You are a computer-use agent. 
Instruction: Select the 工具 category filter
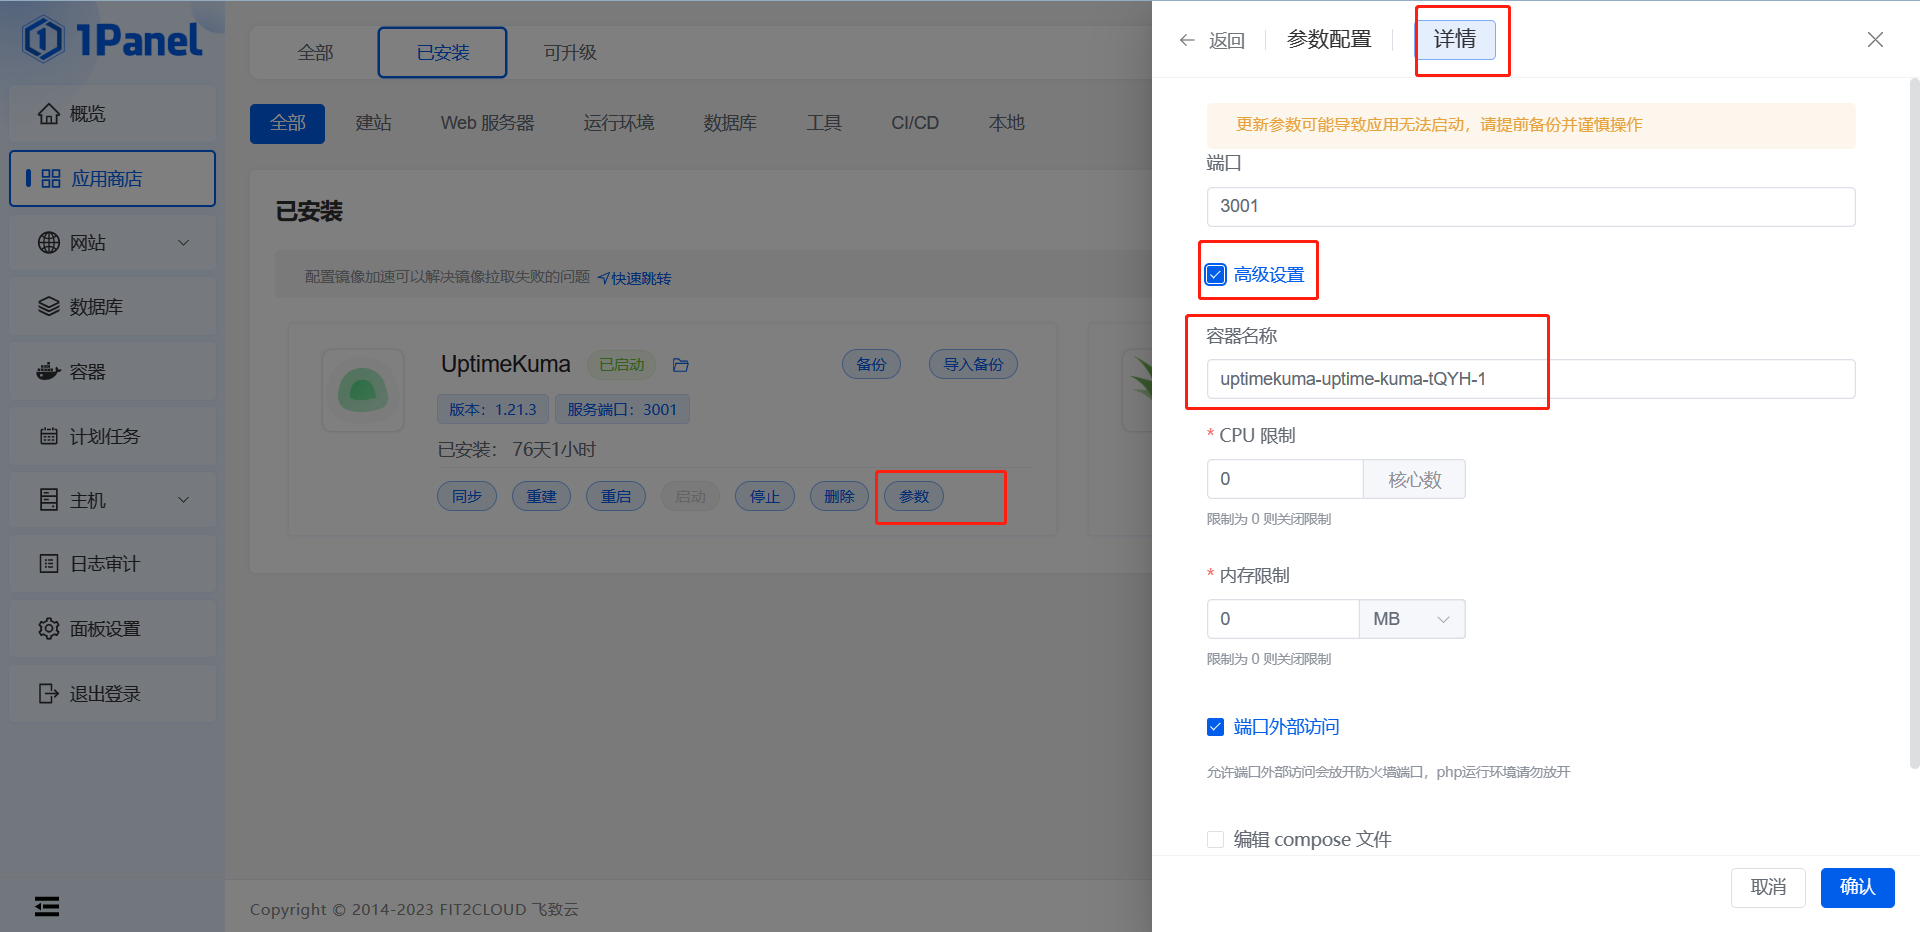click(824, 124)
